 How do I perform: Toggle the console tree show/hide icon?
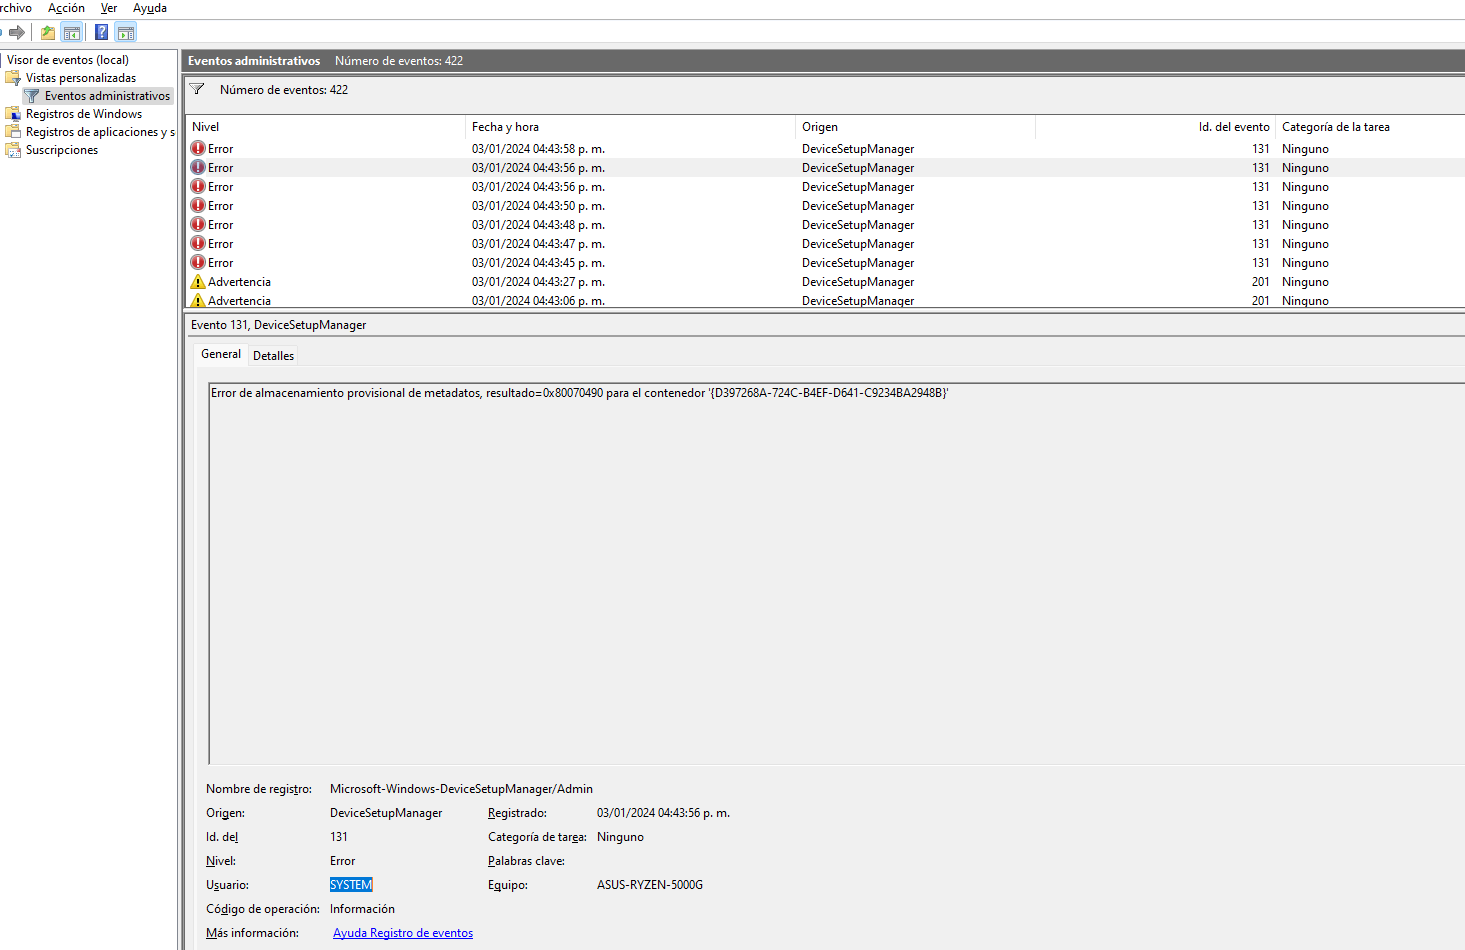pyautogui.click(x=72, y=32)
